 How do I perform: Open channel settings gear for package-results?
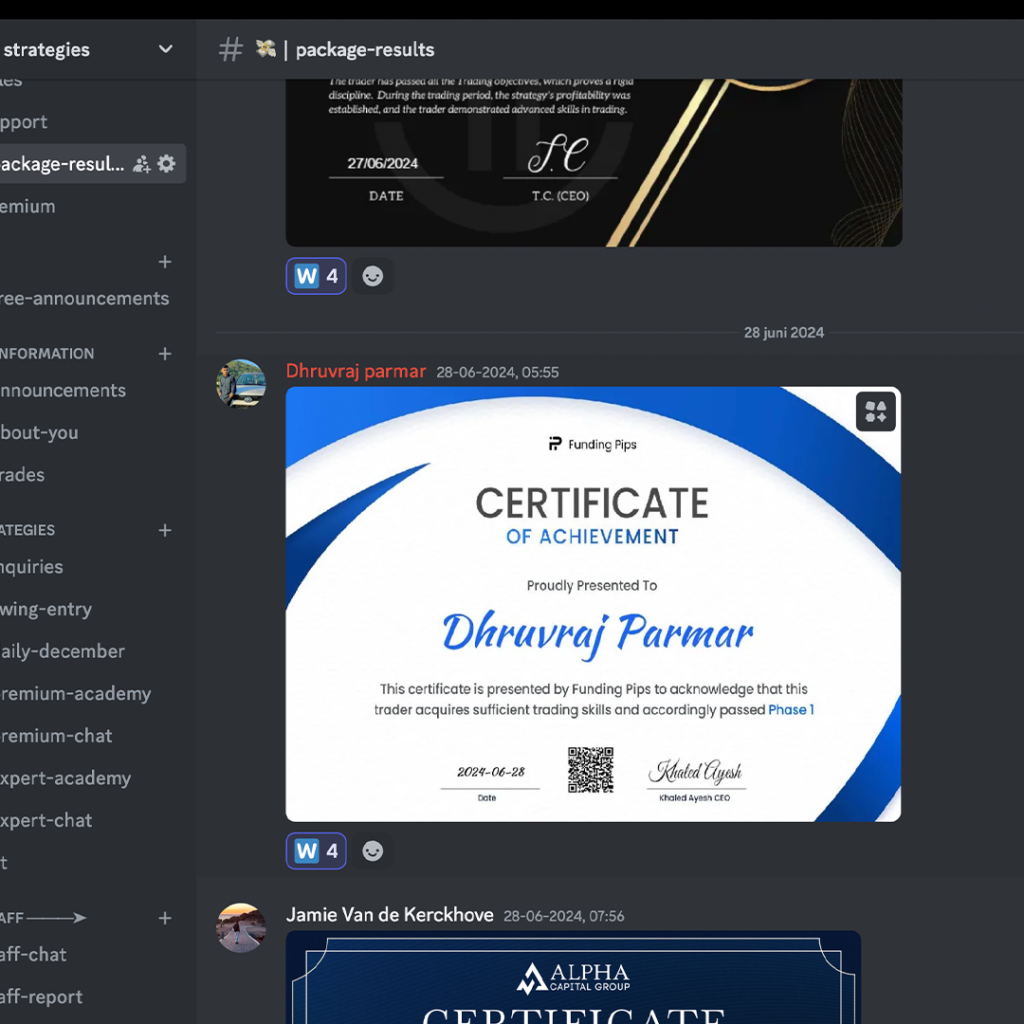[167, 163]
